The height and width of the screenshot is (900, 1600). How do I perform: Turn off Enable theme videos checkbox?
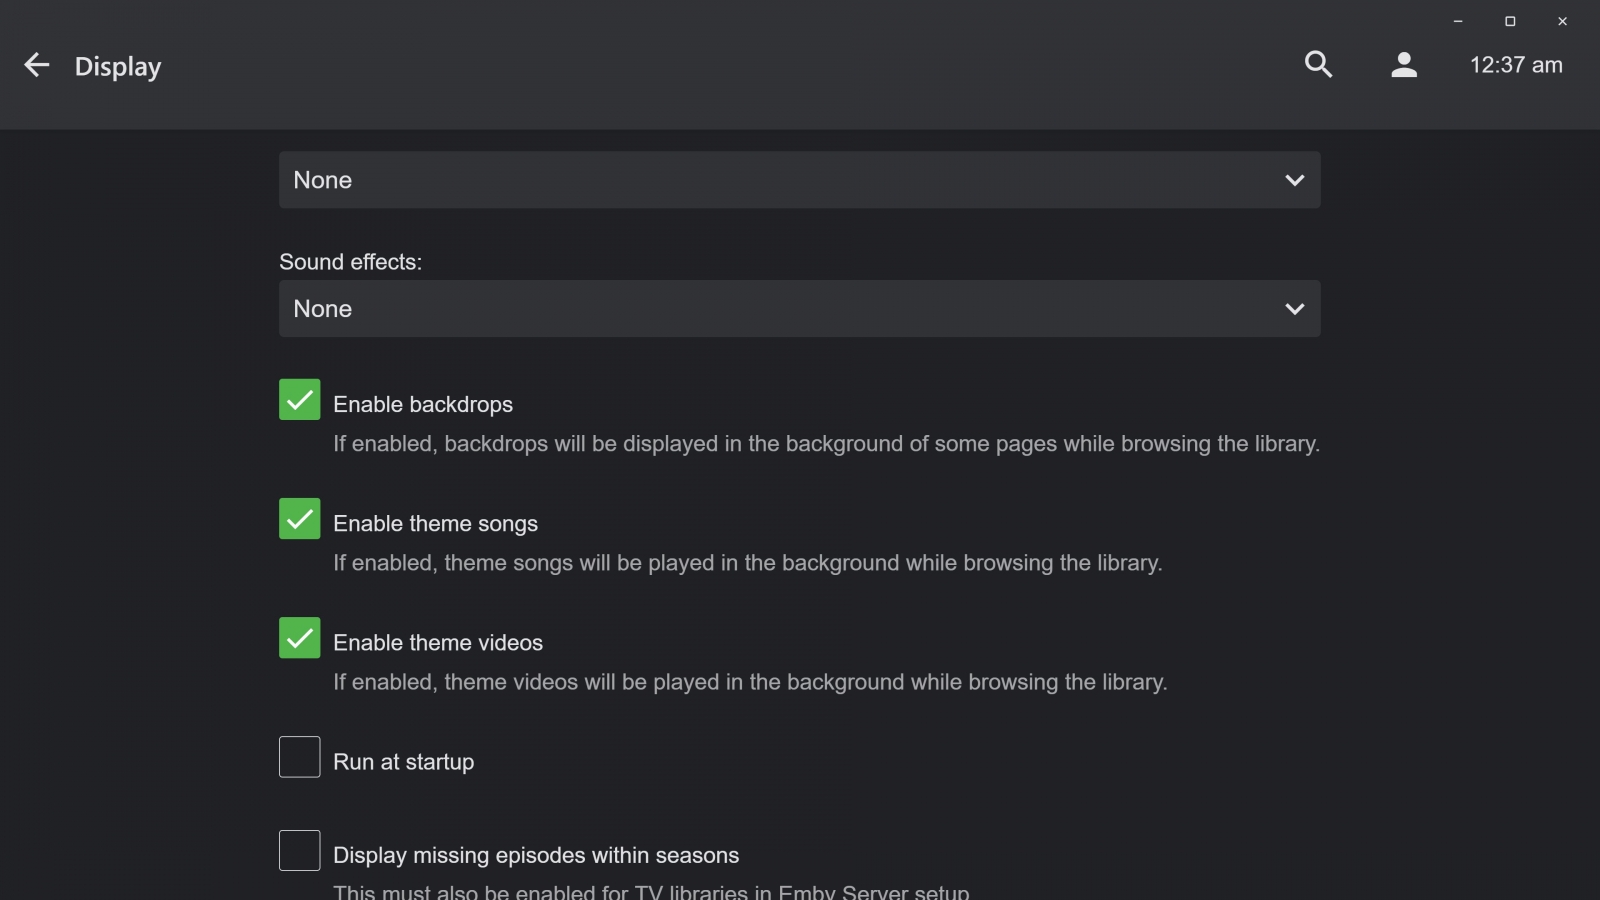tap(300, 638)
